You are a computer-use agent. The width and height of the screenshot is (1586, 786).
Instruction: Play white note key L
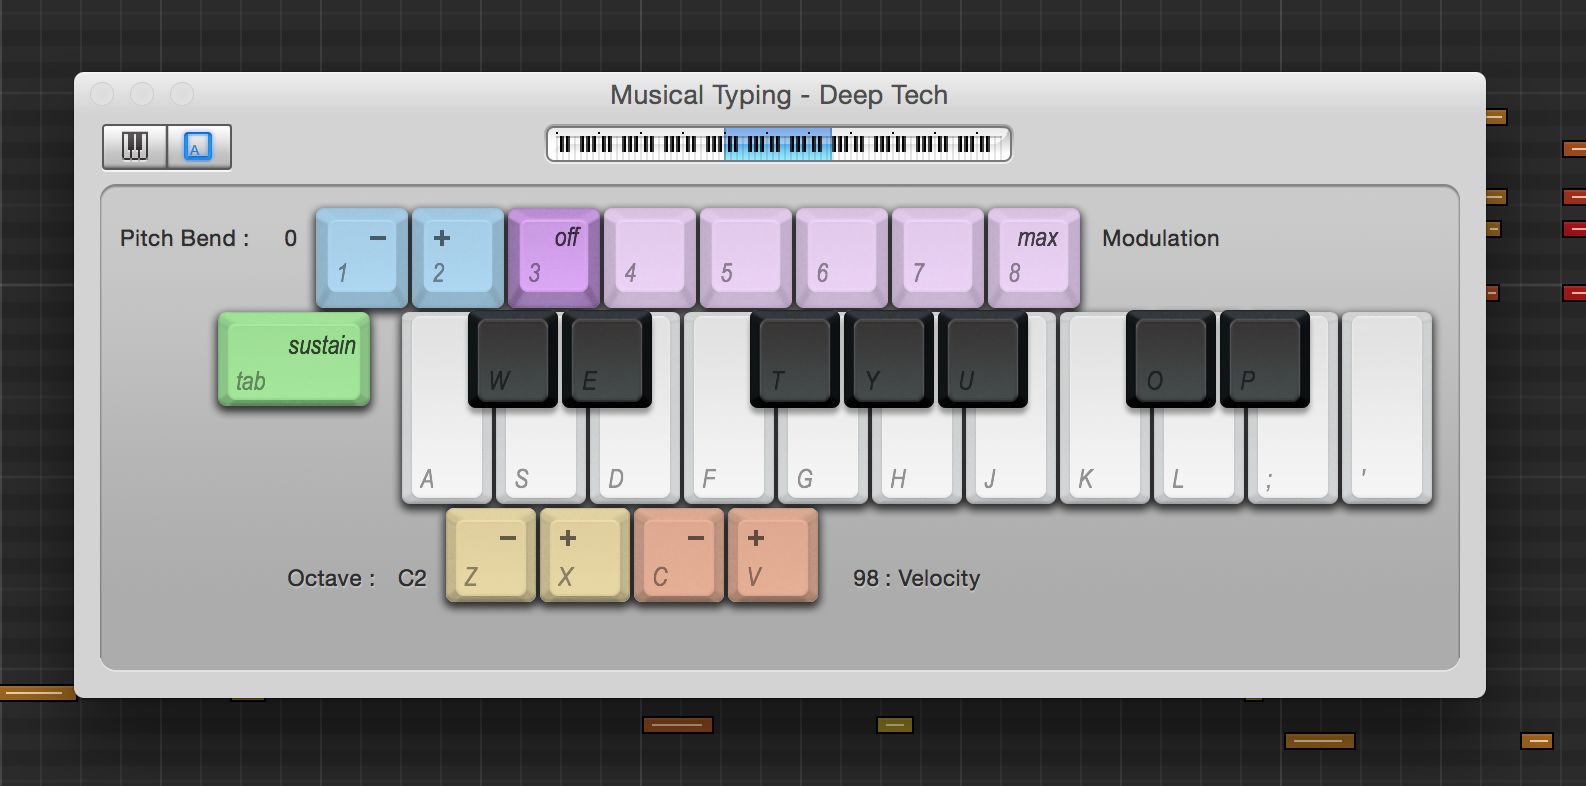[x=1199, y=455]
